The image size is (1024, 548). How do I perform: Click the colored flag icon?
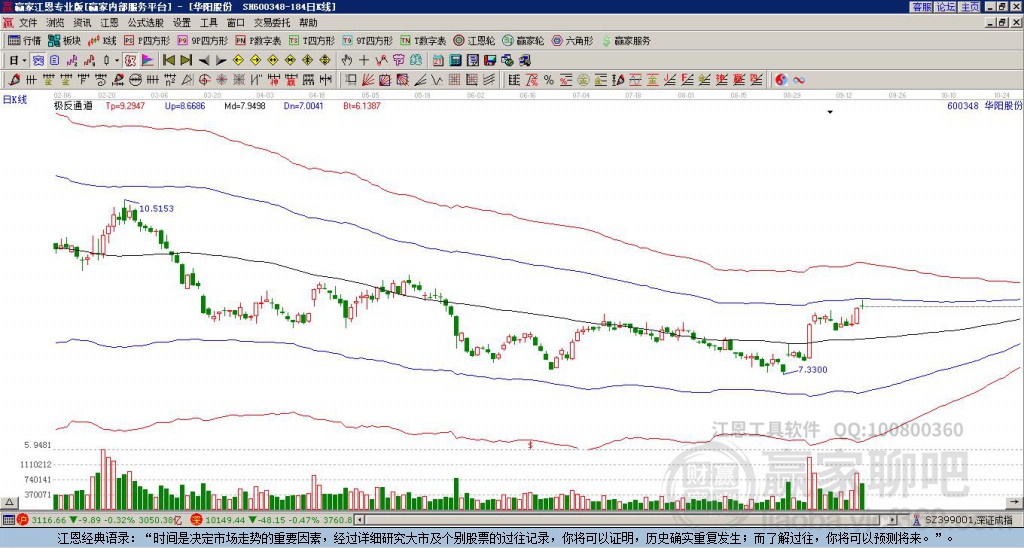148,61
